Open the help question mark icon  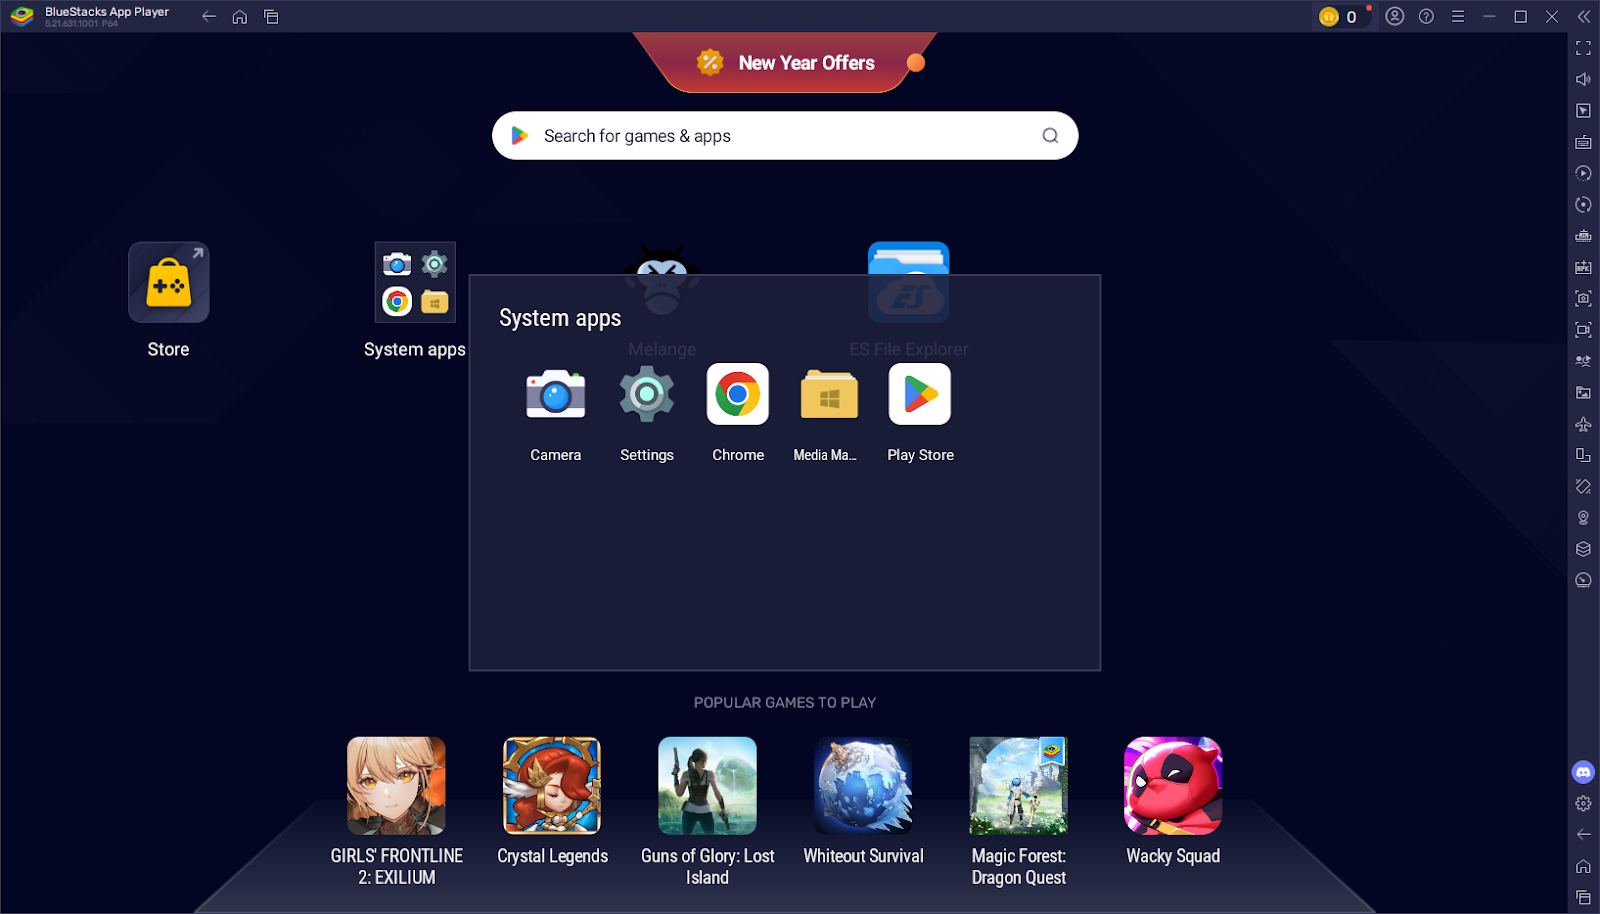[1427, 16]
